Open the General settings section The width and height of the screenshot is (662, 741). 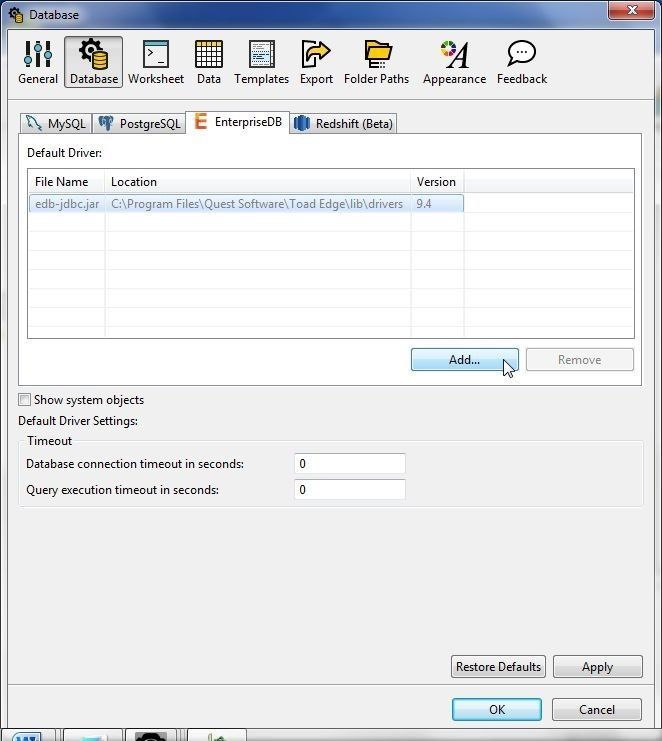tap(38, 62)
